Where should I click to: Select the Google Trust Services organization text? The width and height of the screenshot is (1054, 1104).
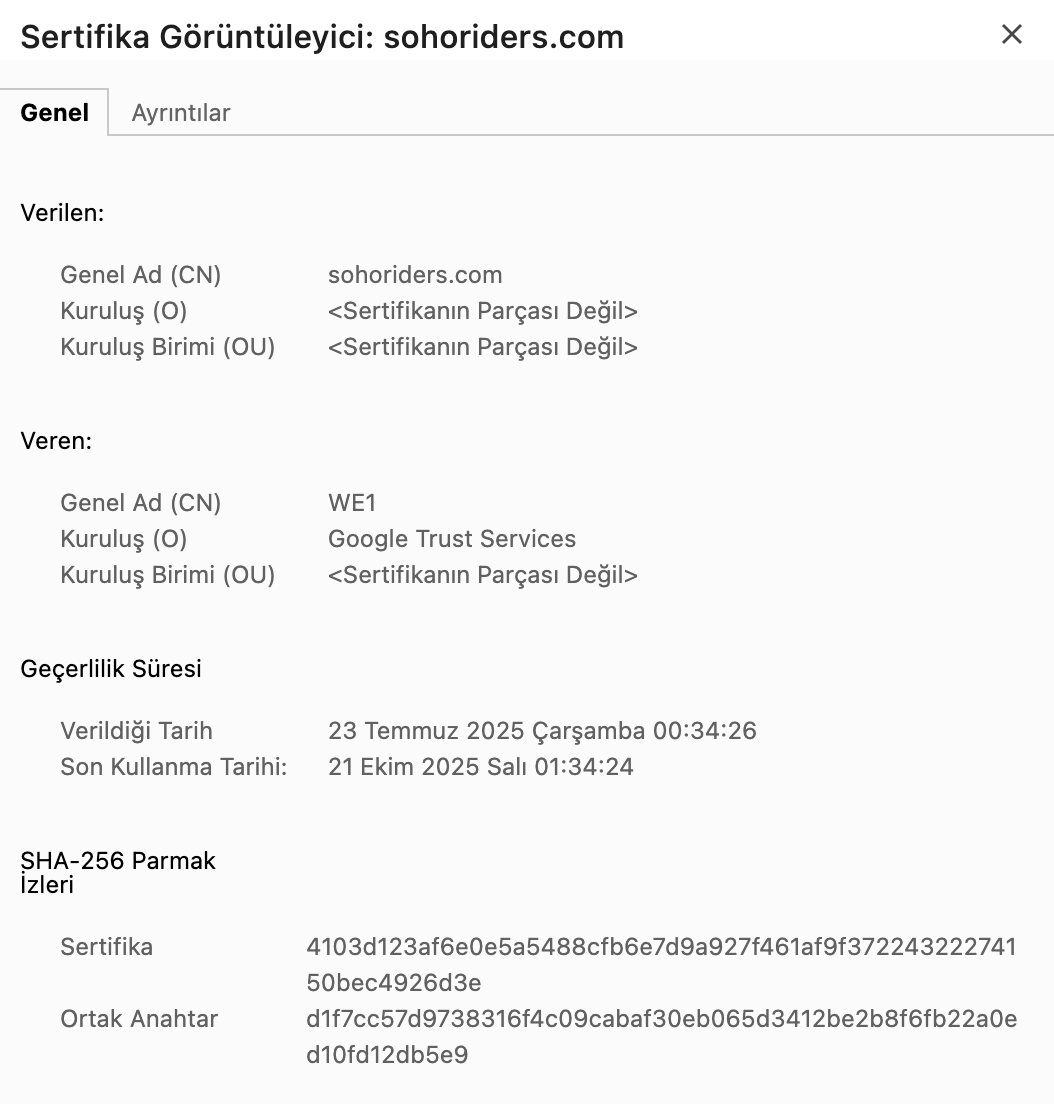[x=452, y=539]
